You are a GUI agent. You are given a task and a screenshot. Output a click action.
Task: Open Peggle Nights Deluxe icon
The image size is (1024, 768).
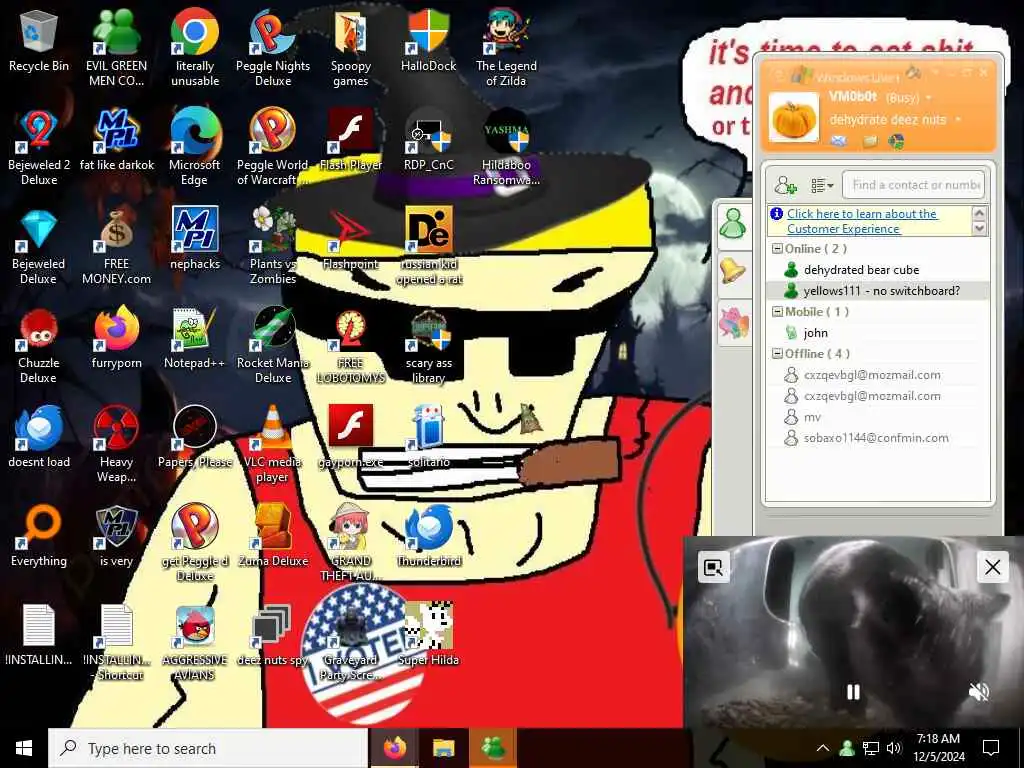tap(273, 47)
